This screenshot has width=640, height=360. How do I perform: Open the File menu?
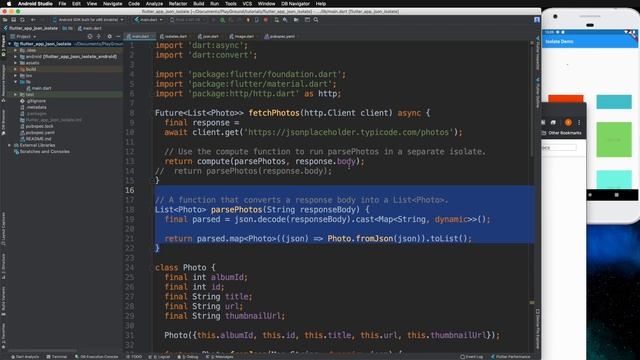click(62, 4)
